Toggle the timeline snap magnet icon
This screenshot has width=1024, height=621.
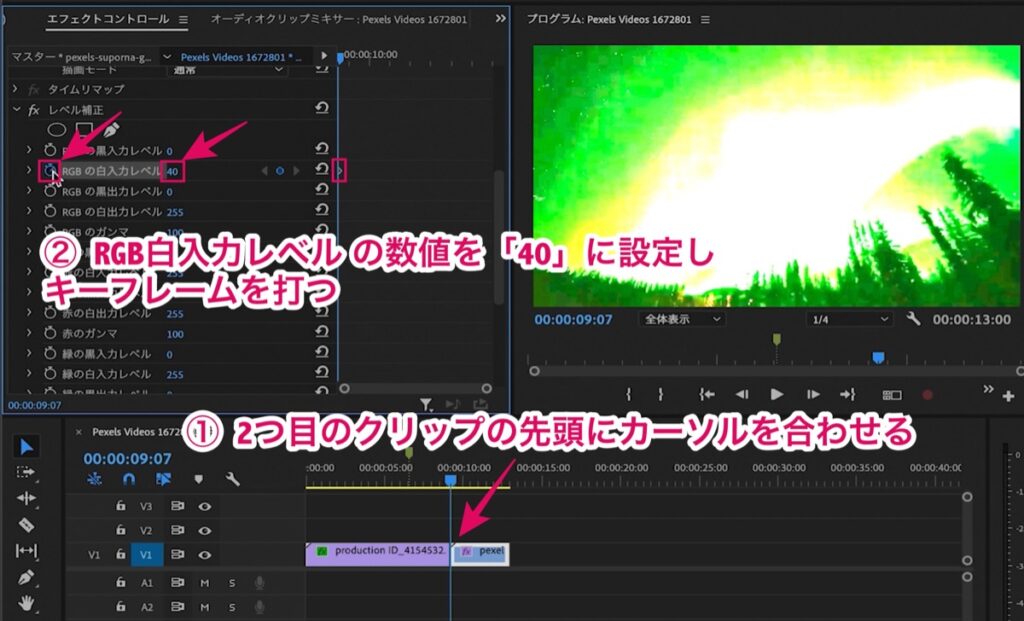point(129,480)
